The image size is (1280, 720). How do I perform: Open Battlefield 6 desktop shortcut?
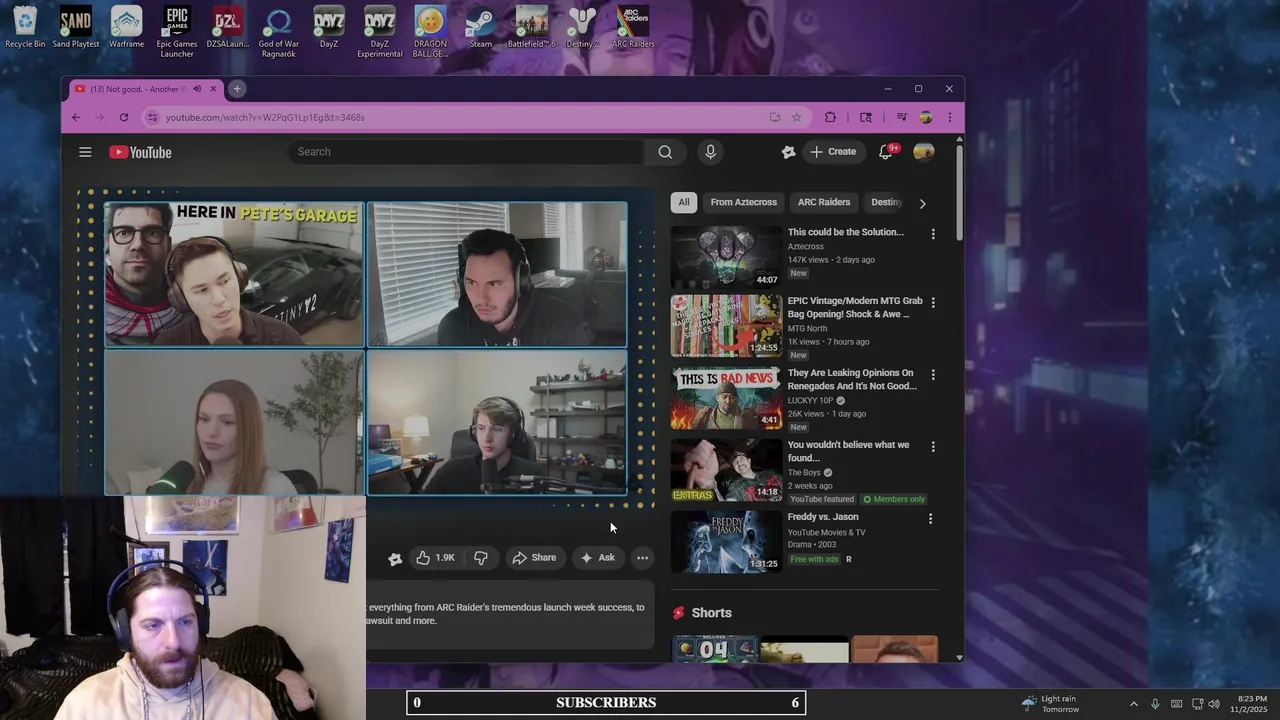531,27
